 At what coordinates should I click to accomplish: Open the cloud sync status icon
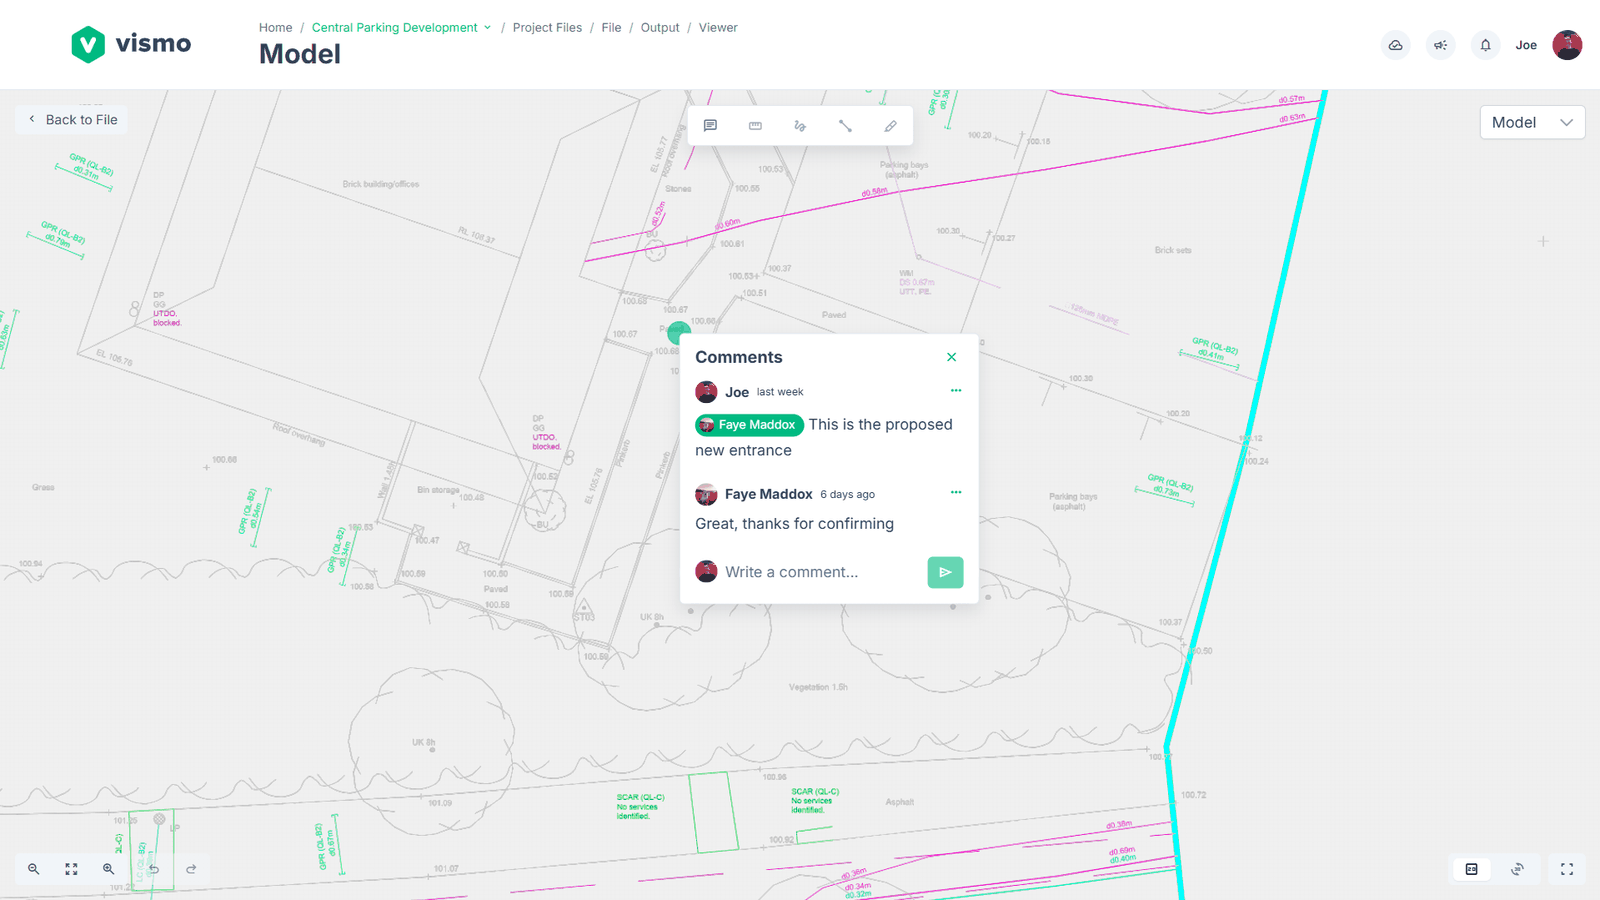click(1396, 45)
